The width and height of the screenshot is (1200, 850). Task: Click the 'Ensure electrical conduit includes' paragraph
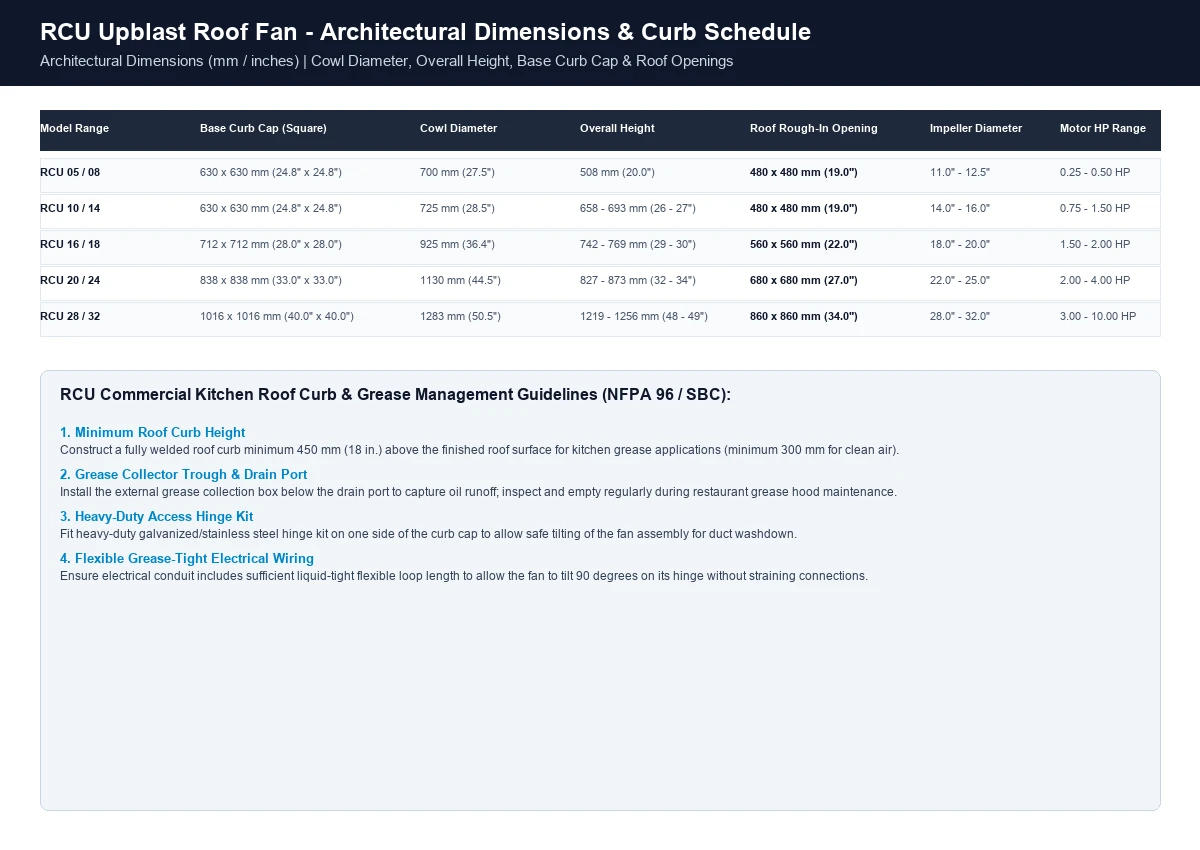pos(464,576)
